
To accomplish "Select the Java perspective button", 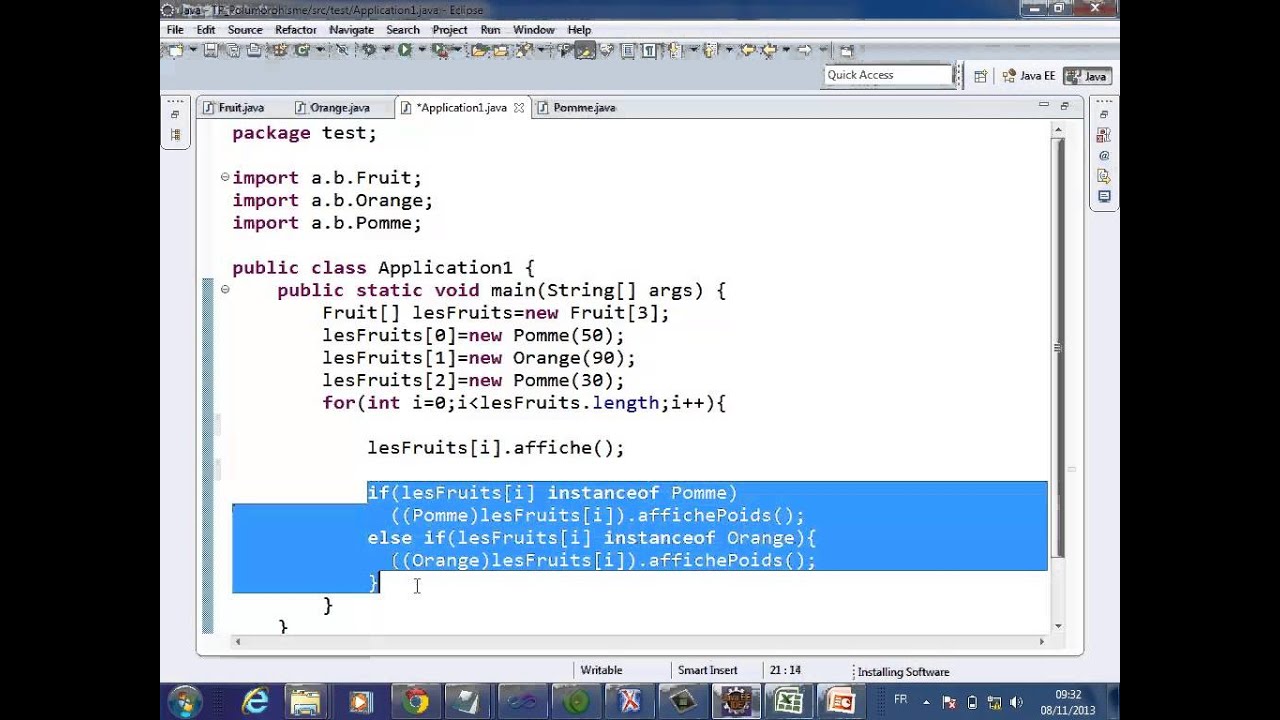I will pos(1087,76).
